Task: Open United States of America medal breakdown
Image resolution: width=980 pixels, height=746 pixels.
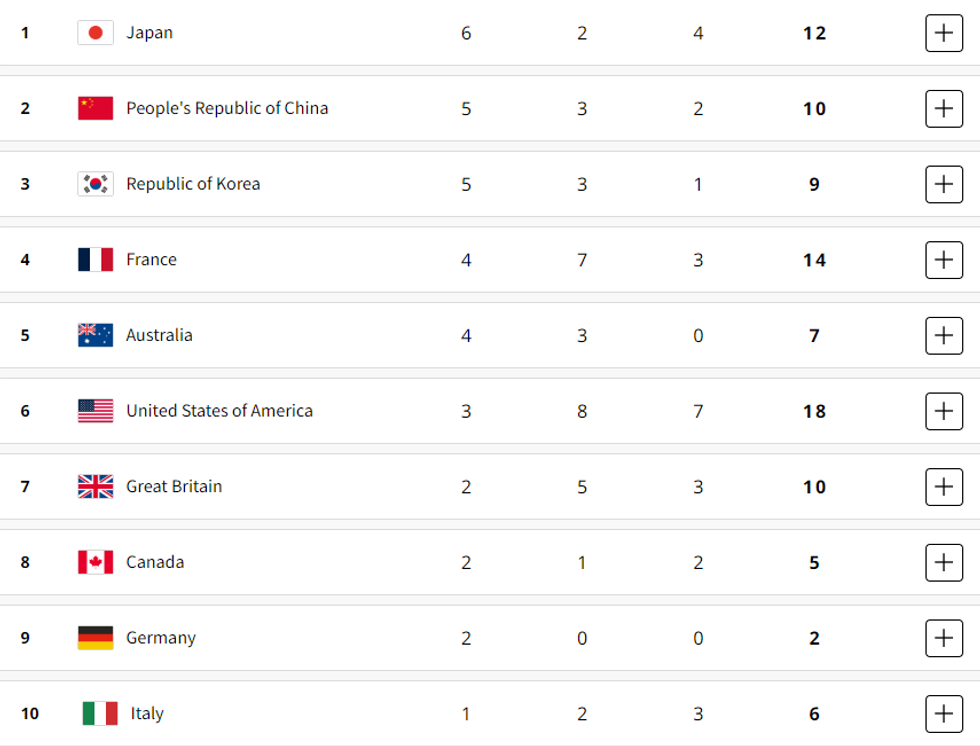Action: click(944, 411)
